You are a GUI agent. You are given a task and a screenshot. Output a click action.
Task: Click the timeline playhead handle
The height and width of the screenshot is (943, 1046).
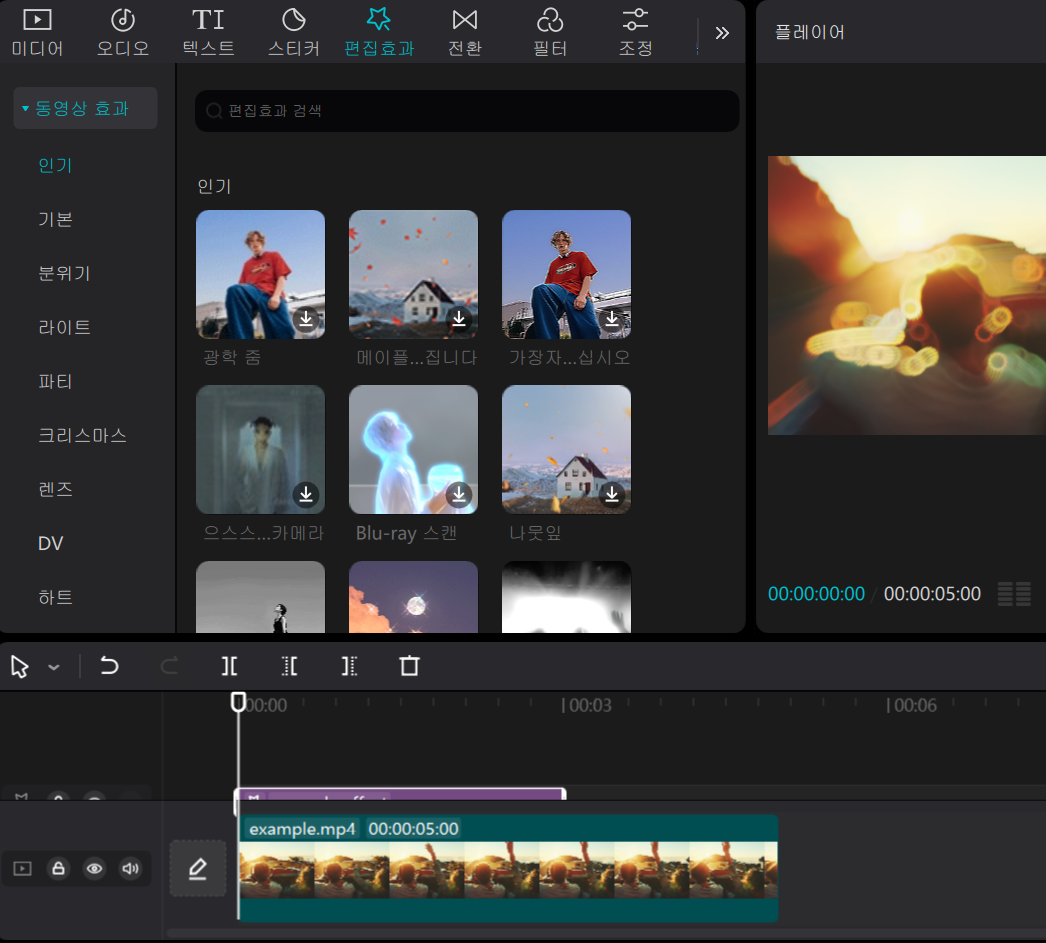click(x=238, y=702)
